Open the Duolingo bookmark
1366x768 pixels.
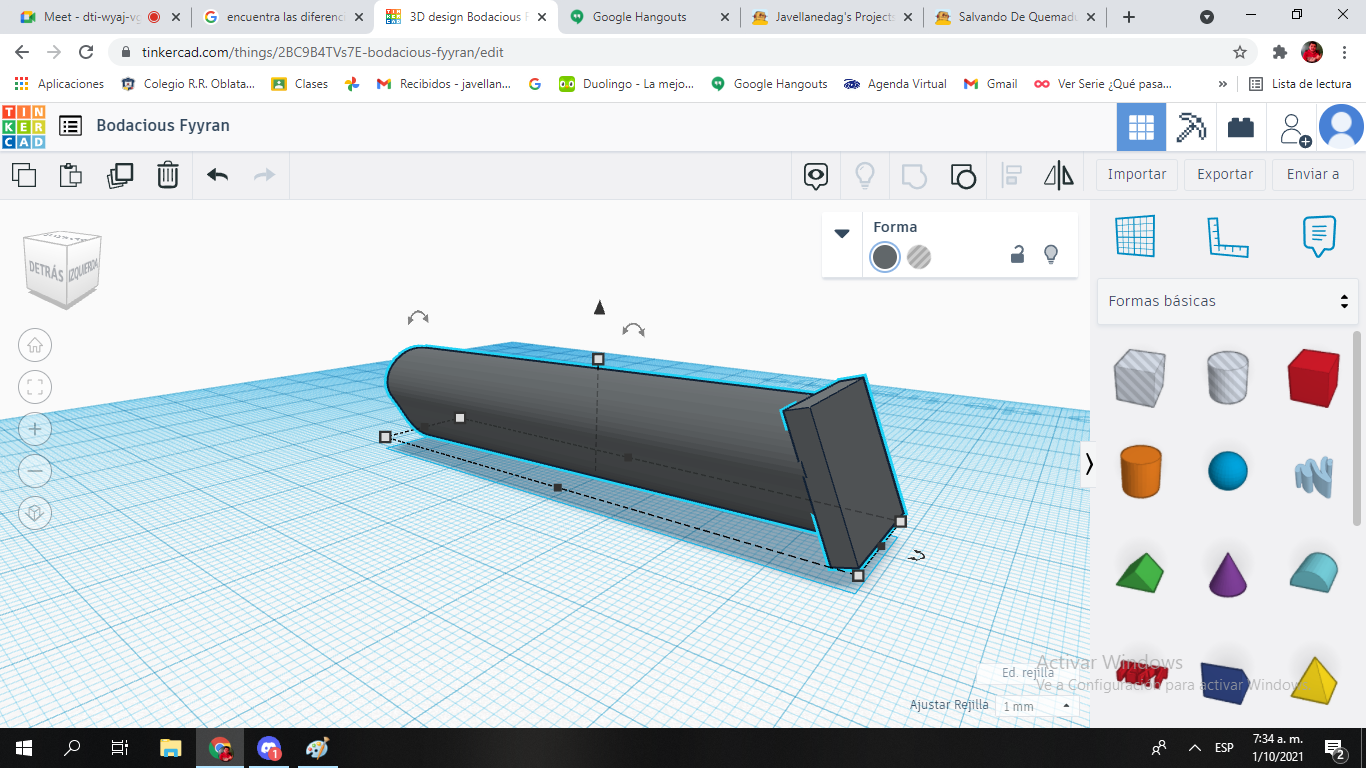[627, 84]
